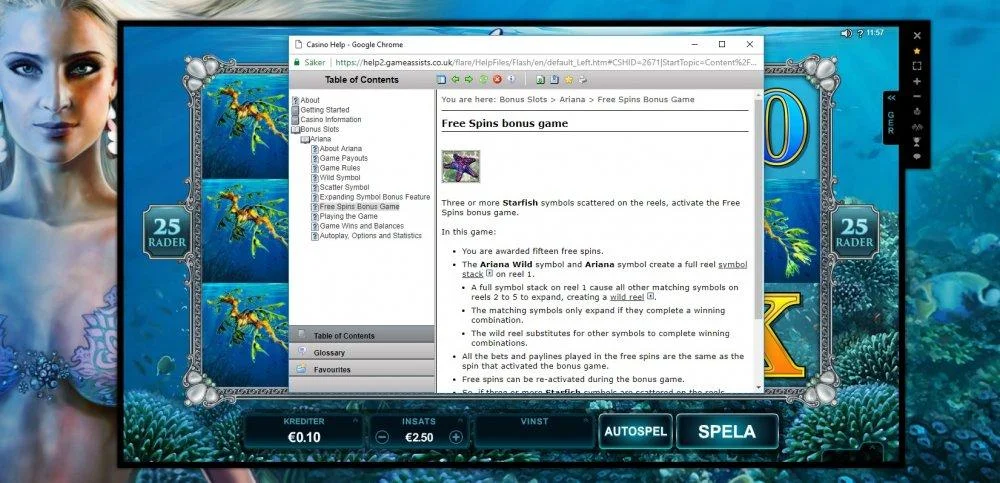
Task: Click the green page toolbar icon
Action: coord(540,80)
